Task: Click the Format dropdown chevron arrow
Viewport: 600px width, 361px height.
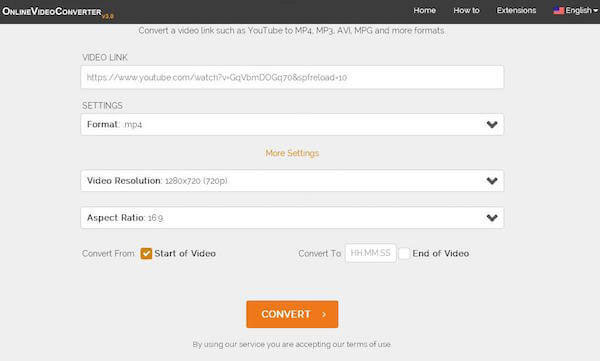Action: click(492, 124)
